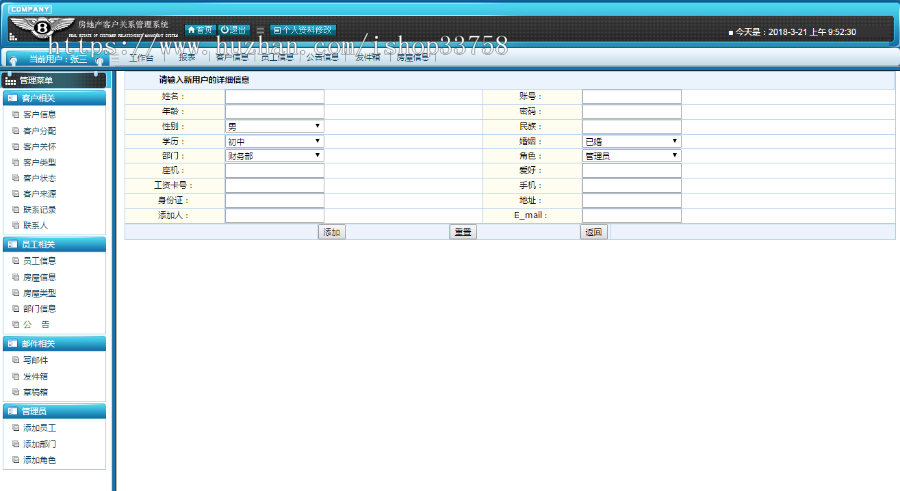Focus the 账号 account input field
Image resolution: width=900 pixels, height=491 pixels.
(632, 96)
